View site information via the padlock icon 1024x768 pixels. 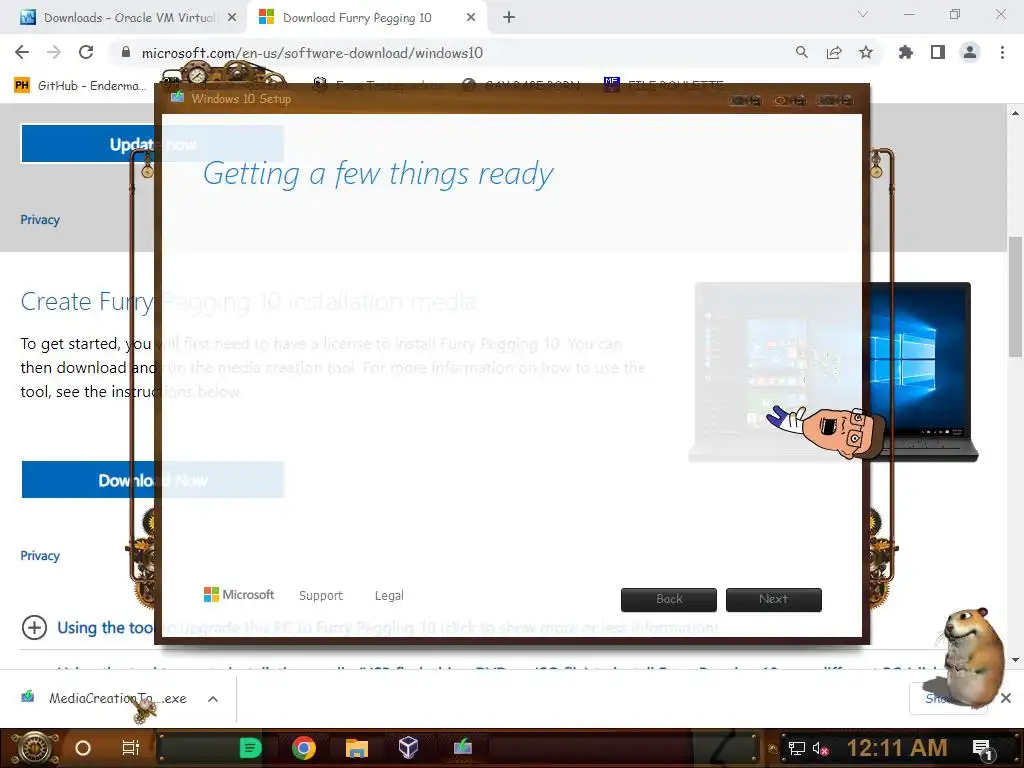pyautogui.click(x=126, y=52)
